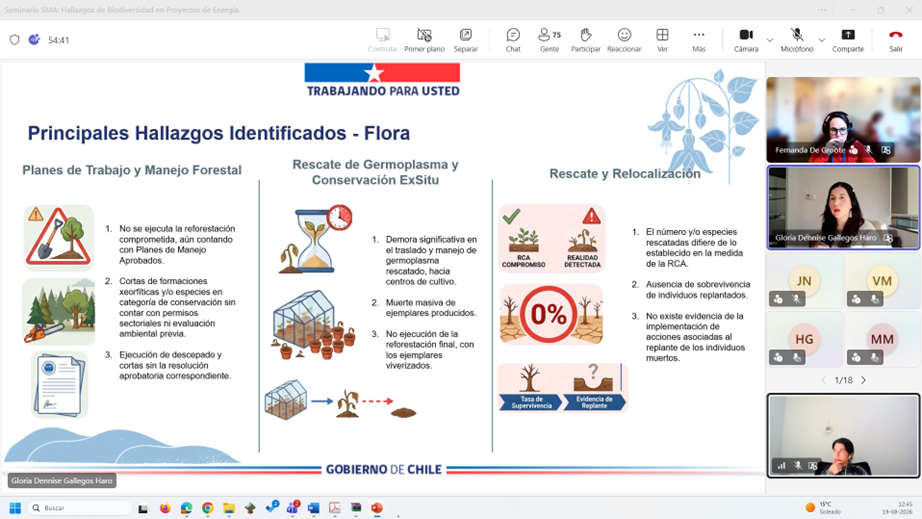Open Microsoft Edge from taskbar

tap(186, 508)
